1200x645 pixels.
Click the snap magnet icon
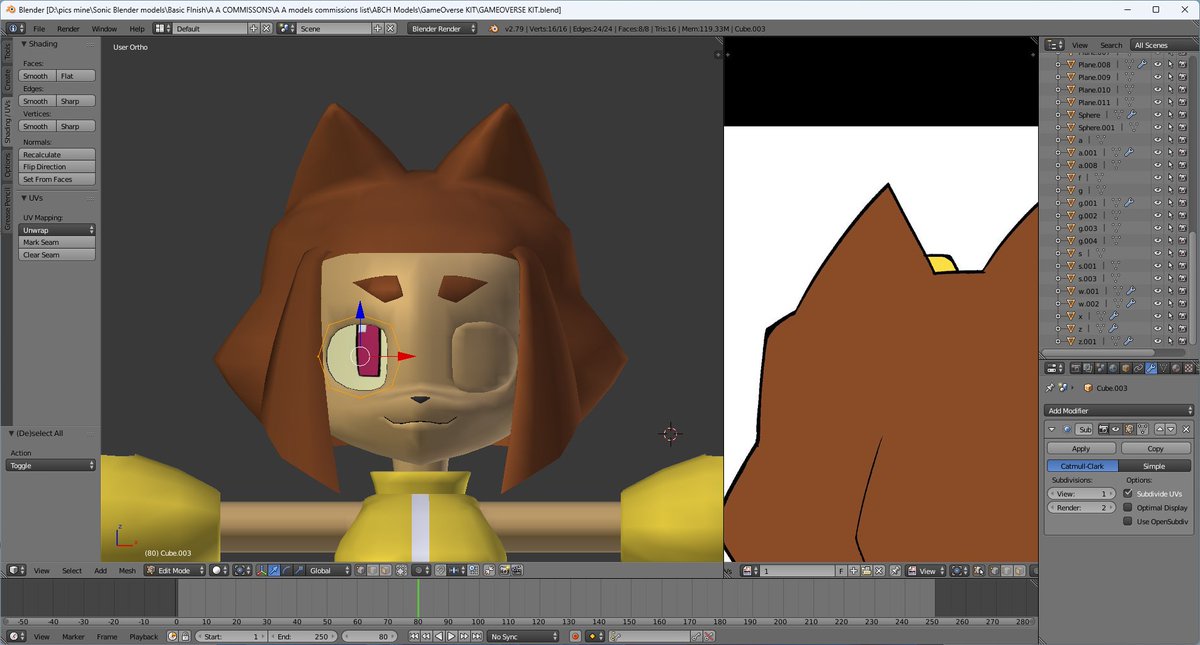pos(440,570)
